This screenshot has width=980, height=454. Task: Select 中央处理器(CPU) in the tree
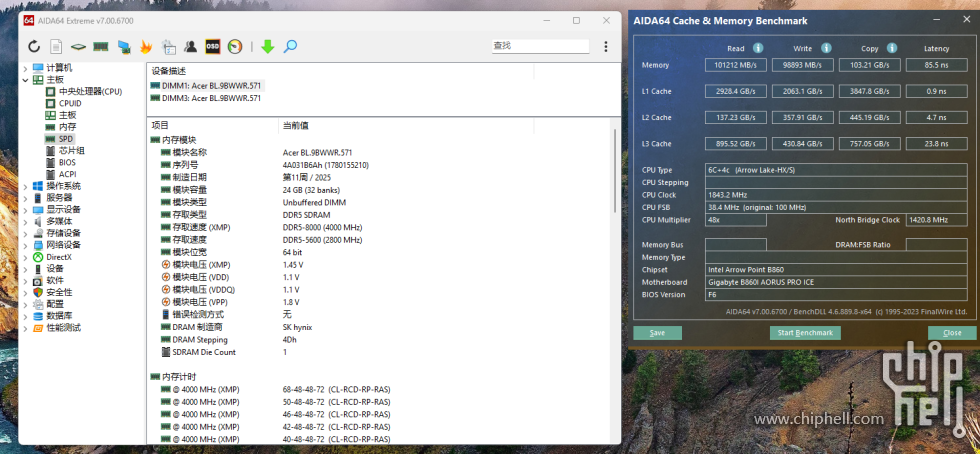(x=91, y=91)
